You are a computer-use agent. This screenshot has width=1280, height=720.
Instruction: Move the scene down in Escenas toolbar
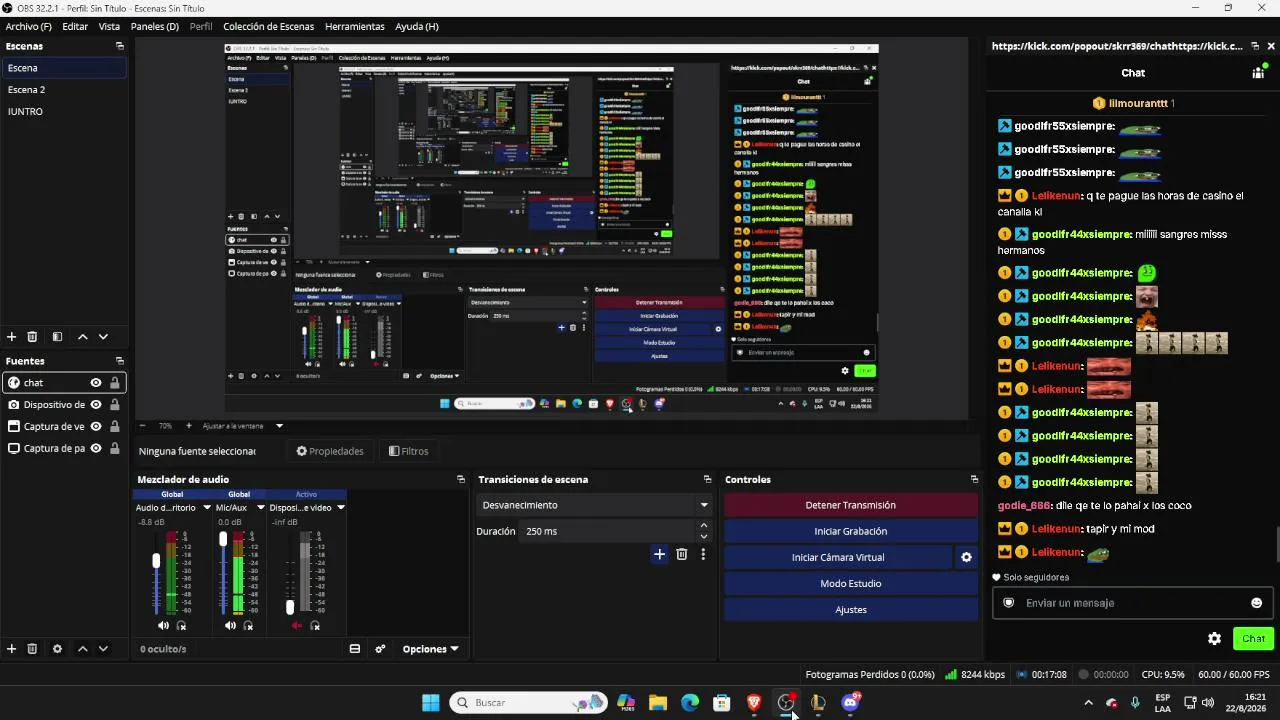tap(103, 337)
